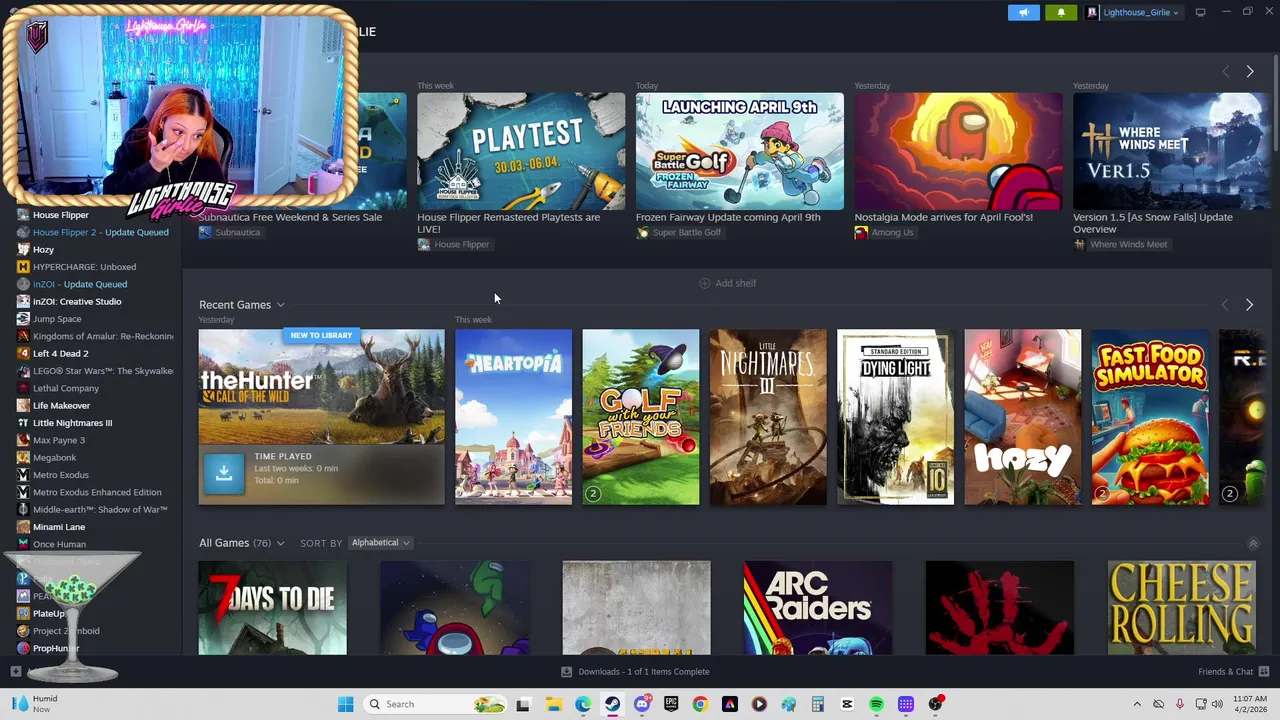Expand the Recent Games shelf dropdown
The height and width of the screenshot is (720, 1280).
pyautogui.click(x=280, y=305)
